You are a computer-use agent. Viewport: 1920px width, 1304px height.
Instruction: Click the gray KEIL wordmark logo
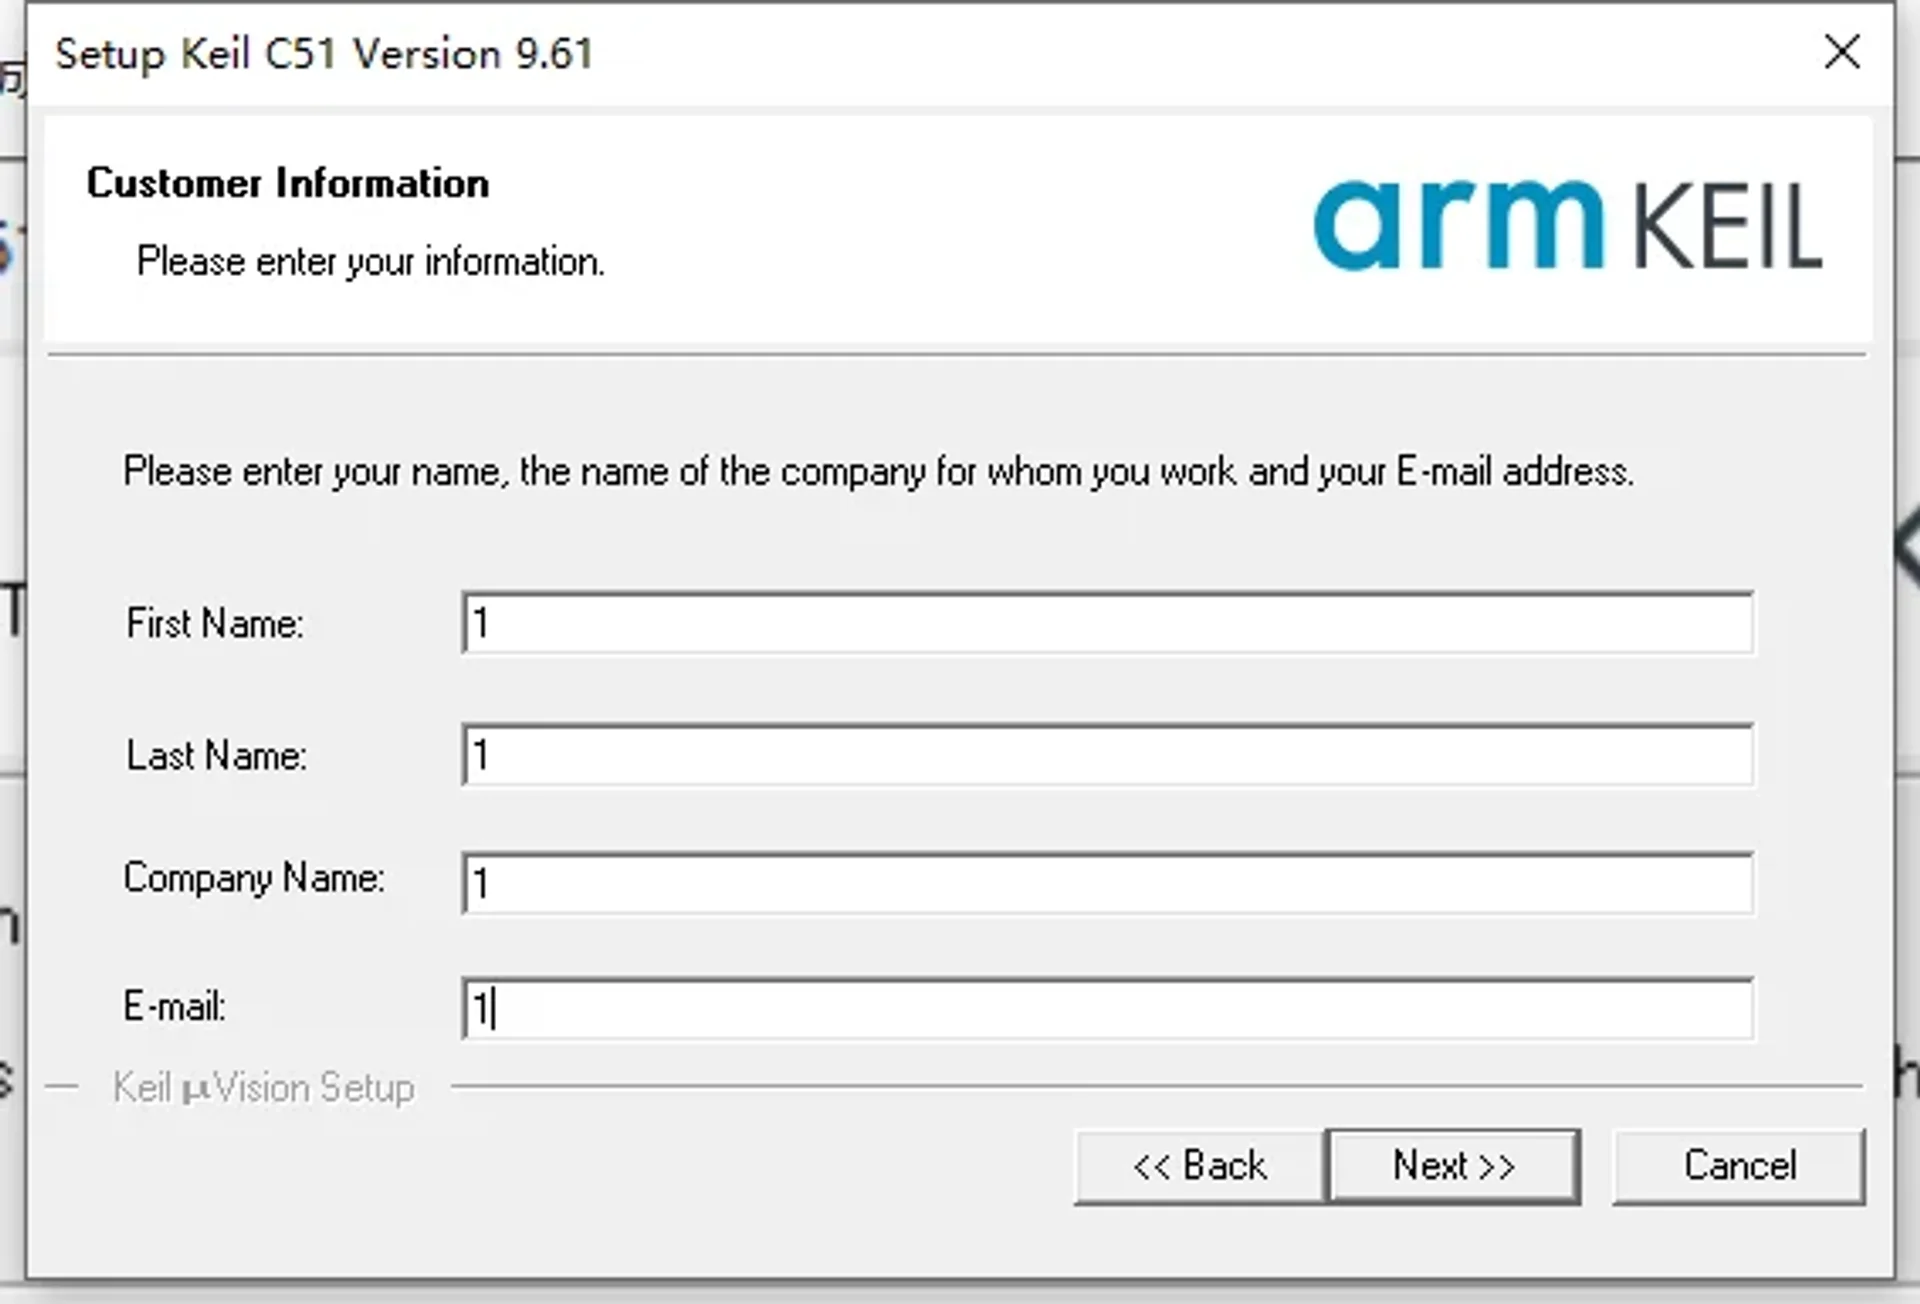coord(1727,228)
